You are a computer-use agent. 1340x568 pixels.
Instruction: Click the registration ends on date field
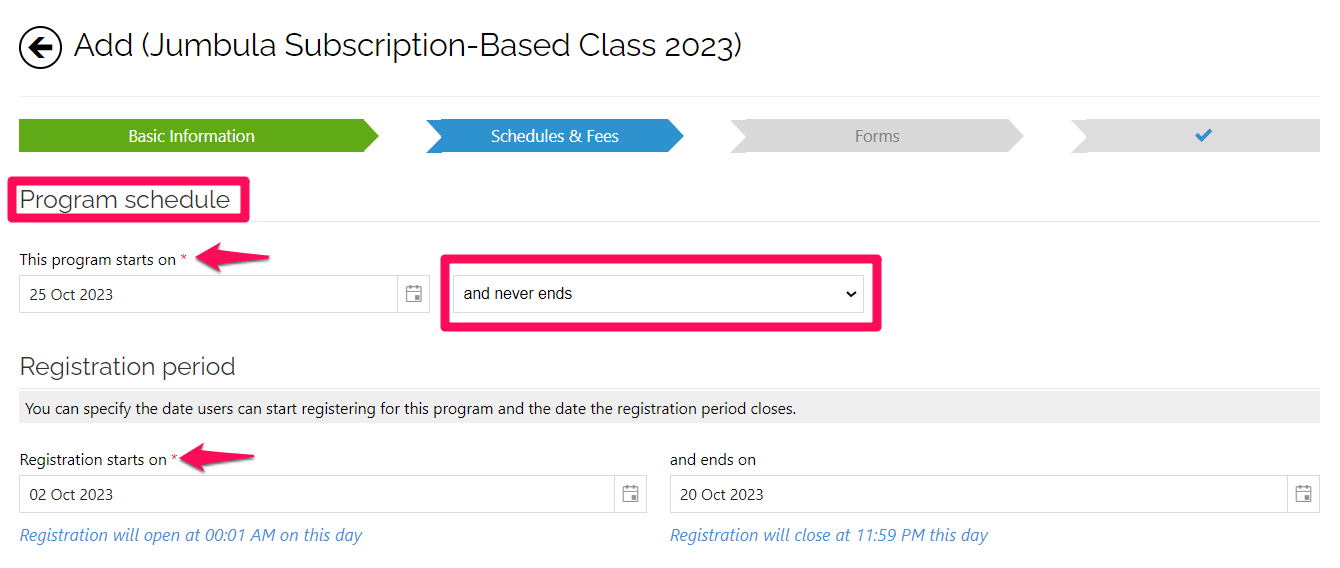point(979,494)
